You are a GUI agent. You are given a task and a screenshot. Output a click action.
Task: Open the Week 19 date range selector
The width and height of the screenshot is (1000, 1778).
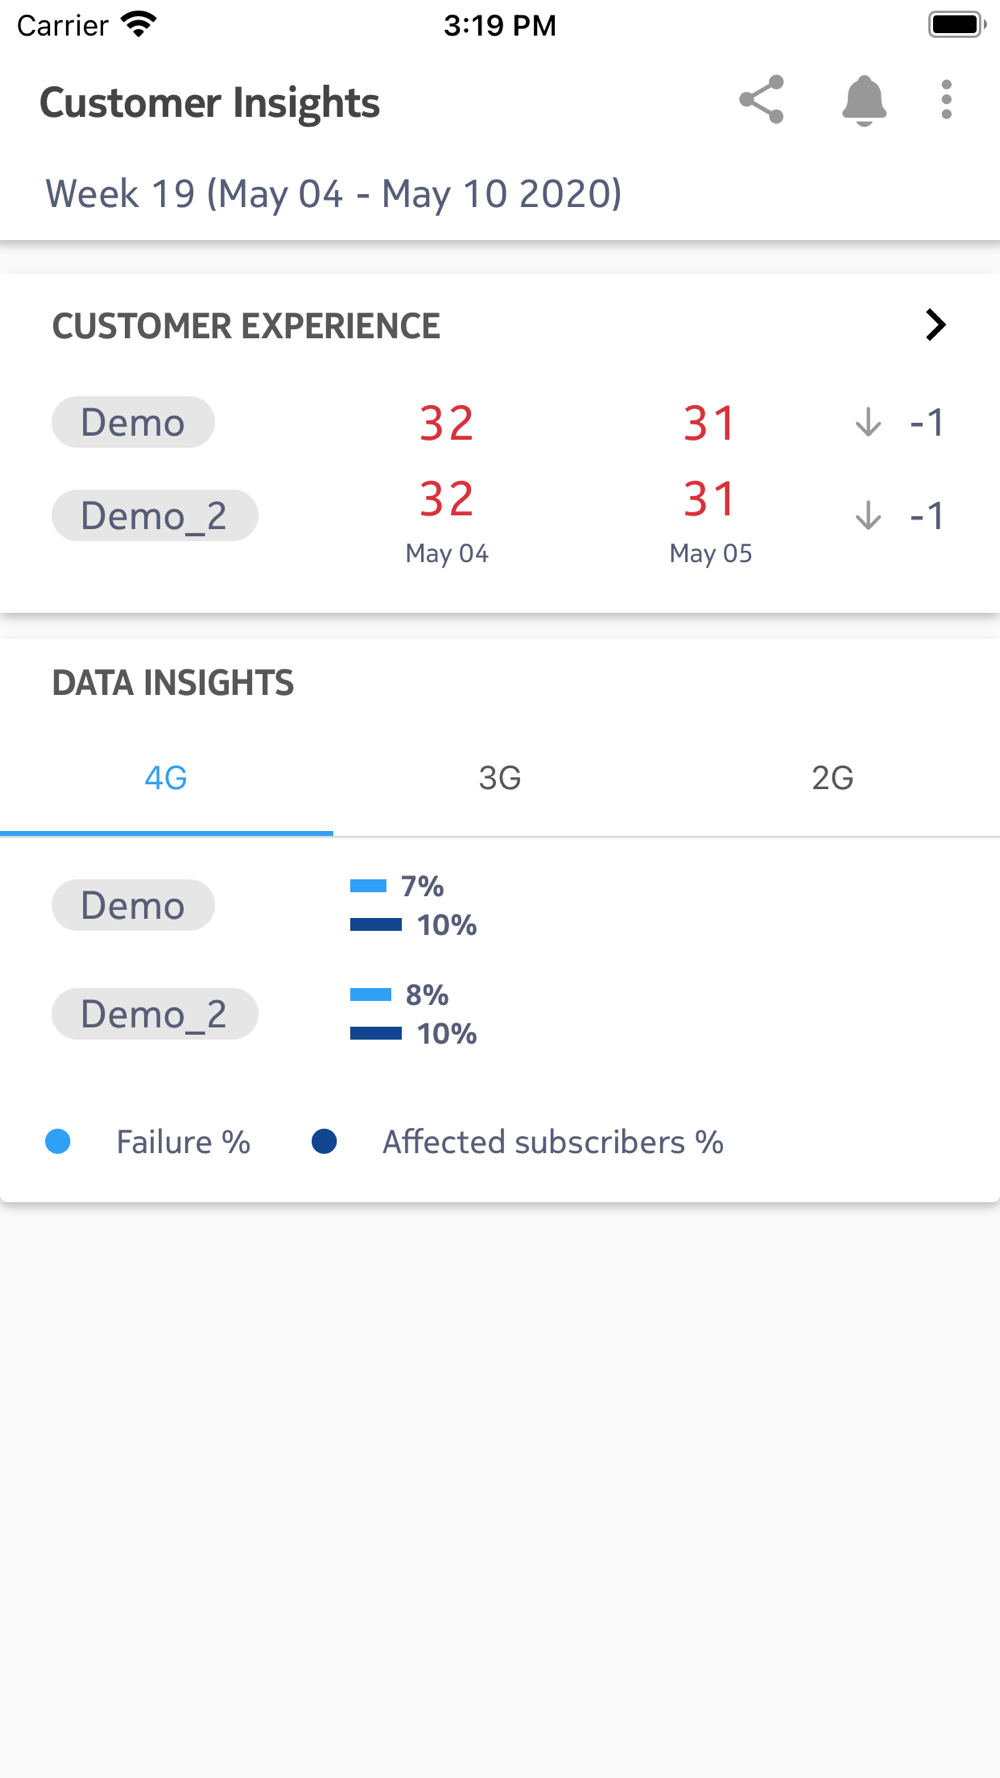click(x=333, y=193)
